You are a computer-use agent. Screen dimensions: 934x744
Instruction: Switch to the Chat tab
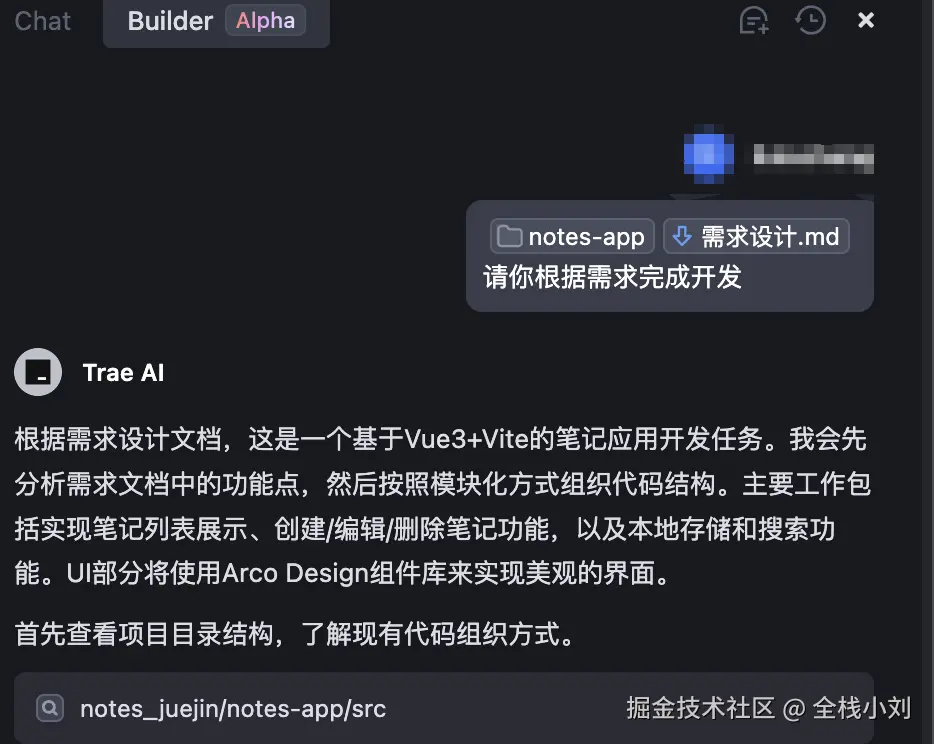(x=42, y=21)
